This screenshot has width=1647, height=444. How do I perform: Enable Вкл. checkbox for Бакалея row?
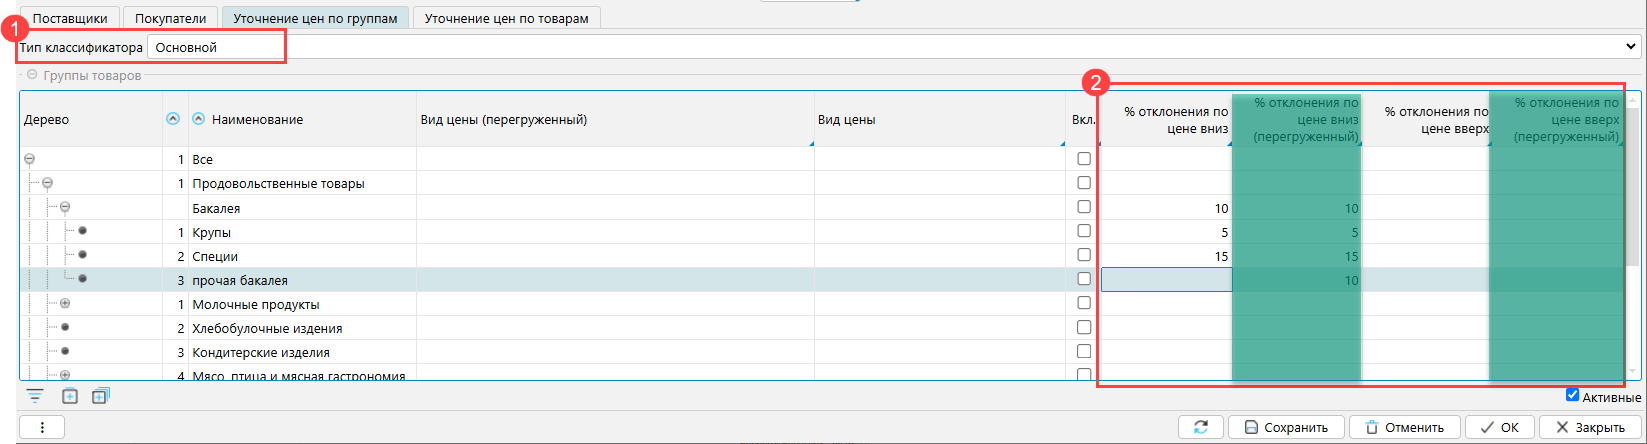tap(1083, 207)
